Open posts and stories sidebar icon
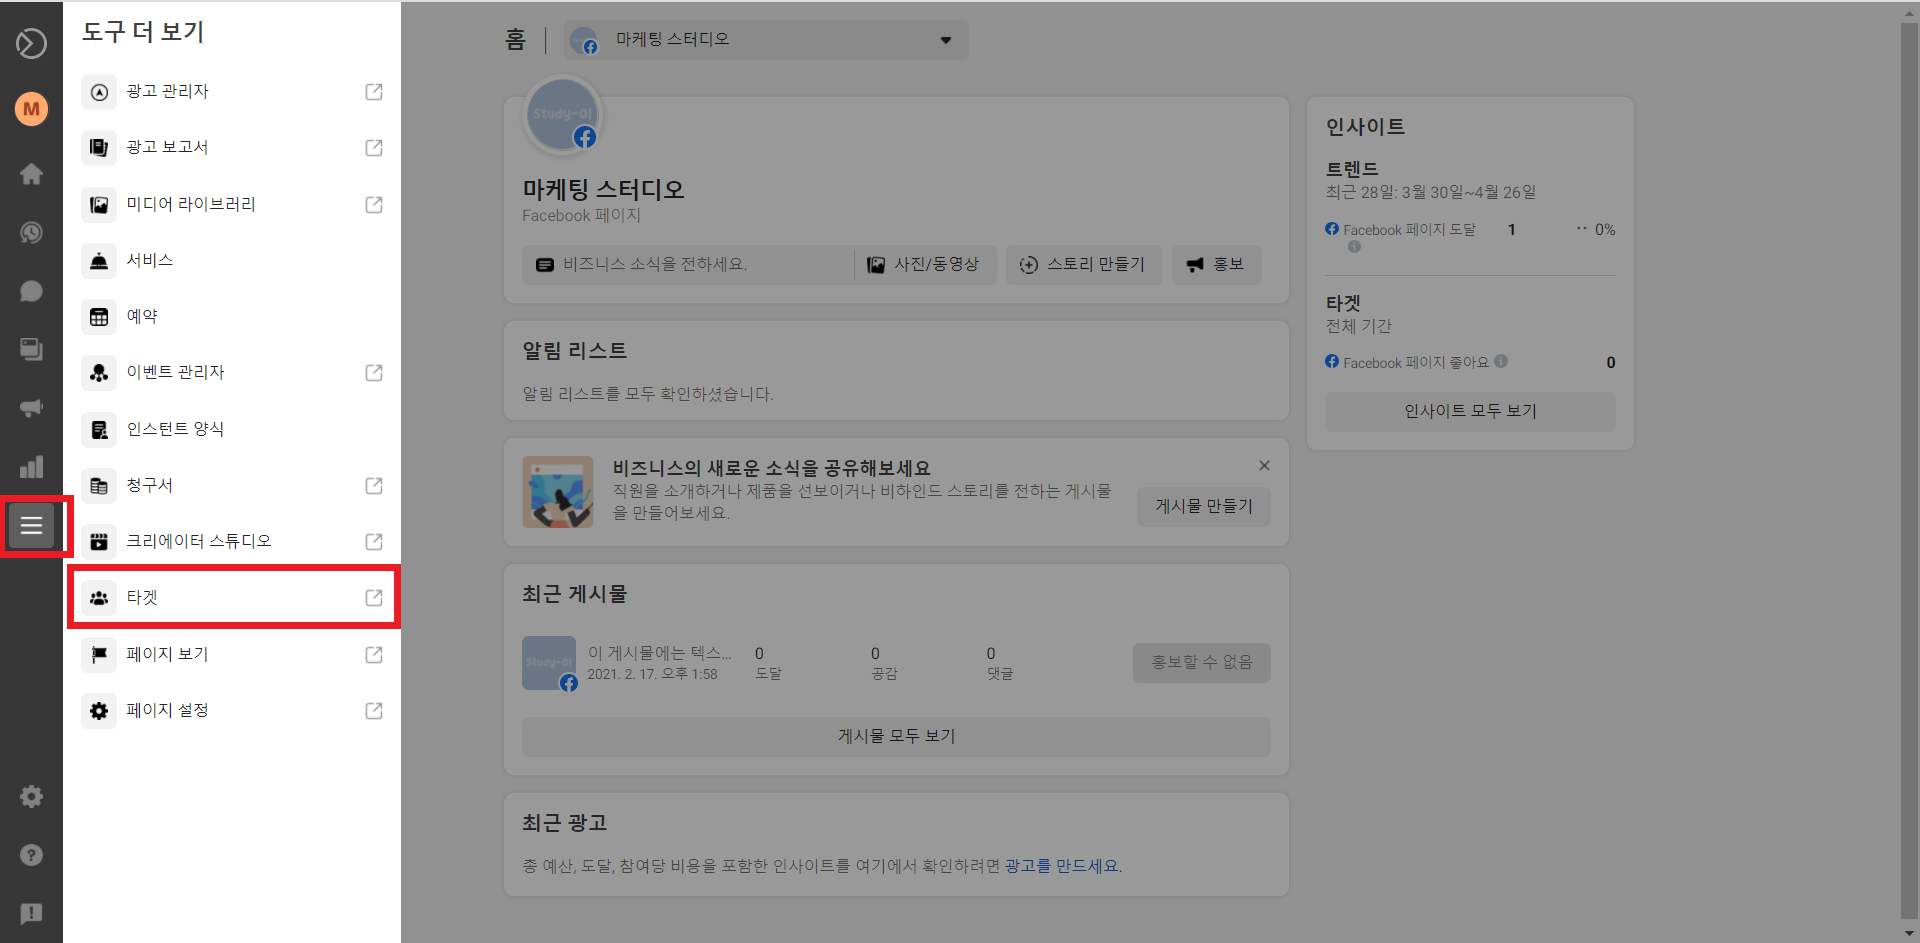Viewport: 1920px width, 943px height. point(31,349)
